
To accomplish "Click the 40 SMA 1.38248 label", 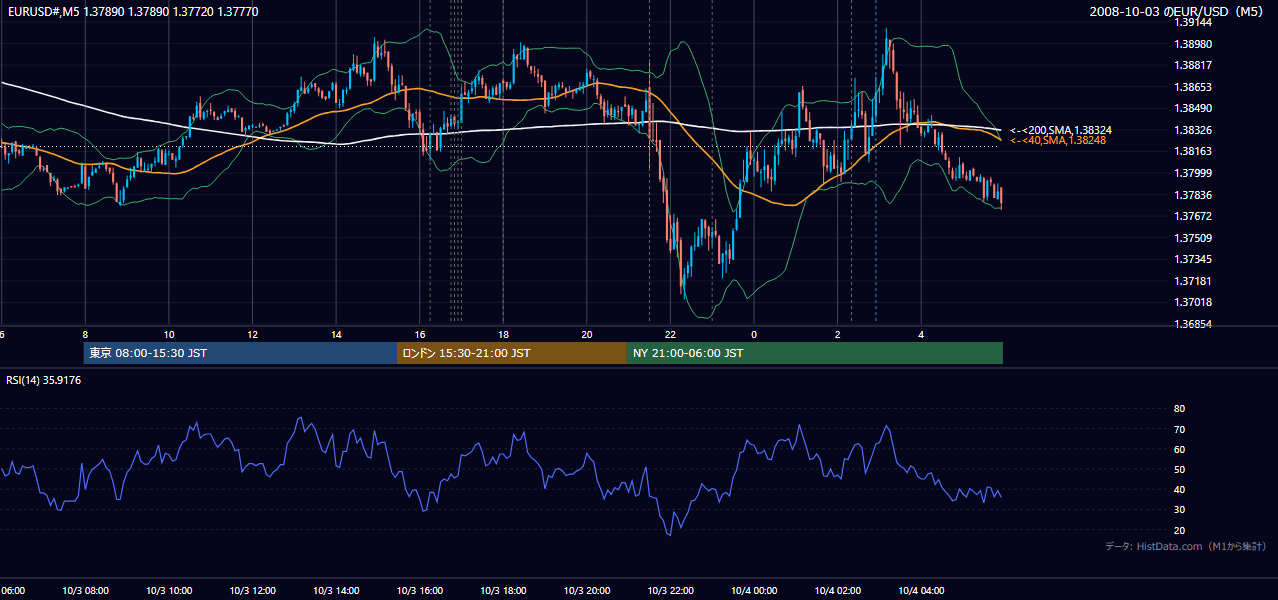I will click(1059, 141).
